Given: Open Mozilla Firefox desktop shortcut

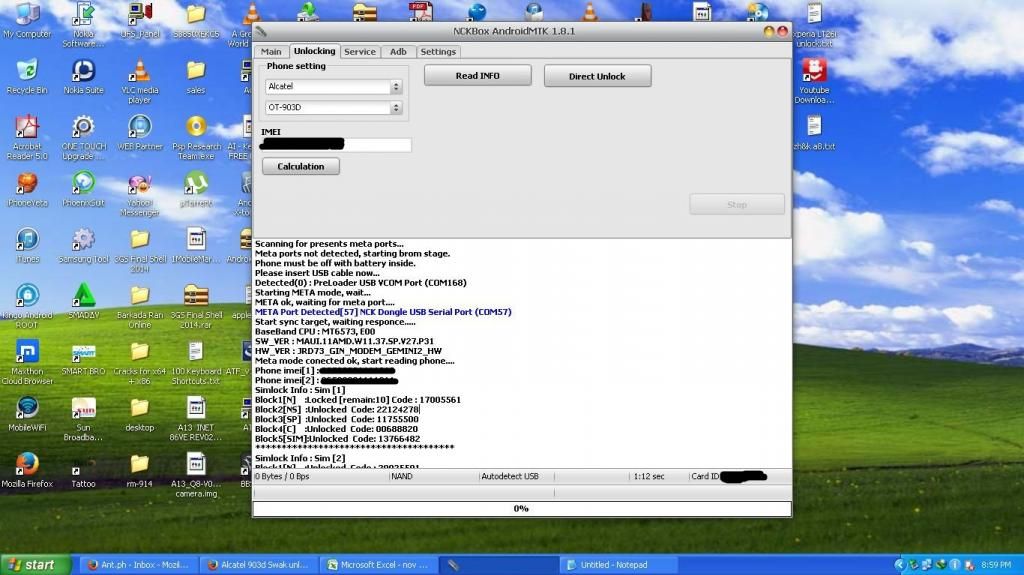Looking at the screenshot, I should tap(27, 465).
